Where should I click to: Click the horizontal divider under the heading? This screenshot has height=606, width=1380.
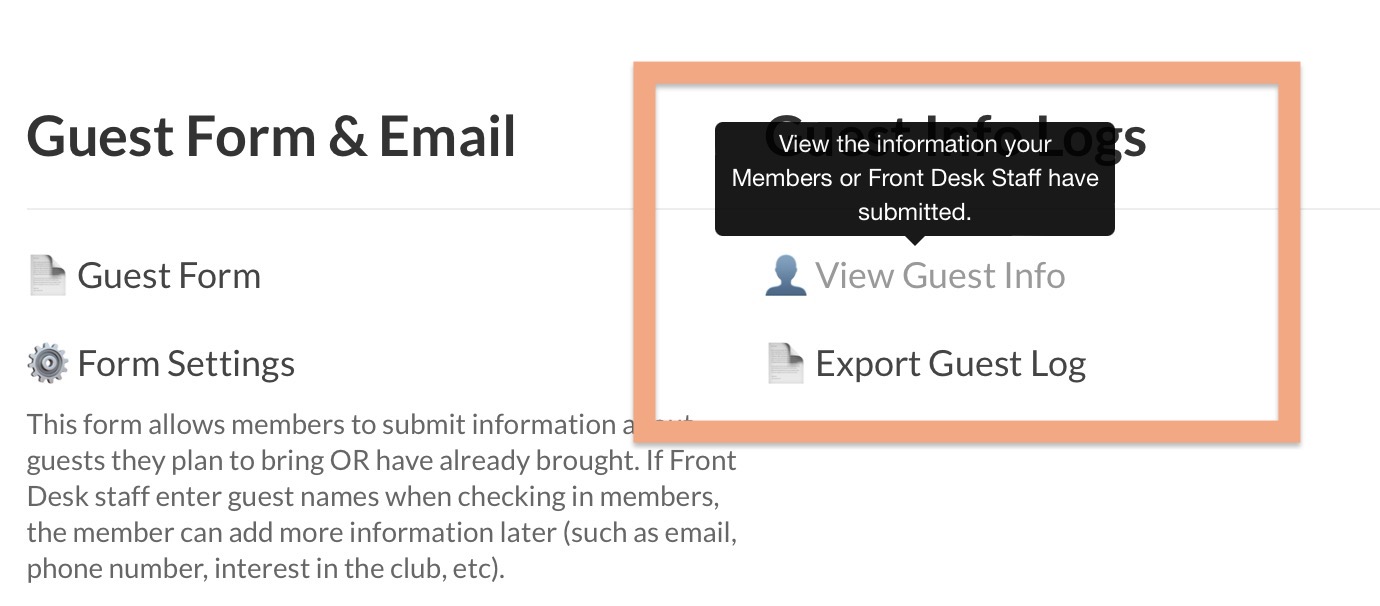[300, 209]
